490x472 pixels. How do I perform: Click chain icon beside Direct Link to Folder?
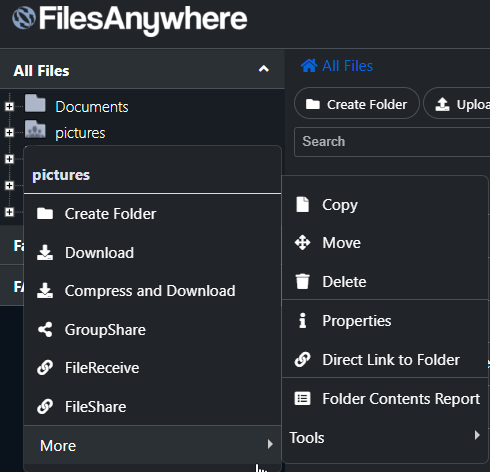[x=303, y=360]
